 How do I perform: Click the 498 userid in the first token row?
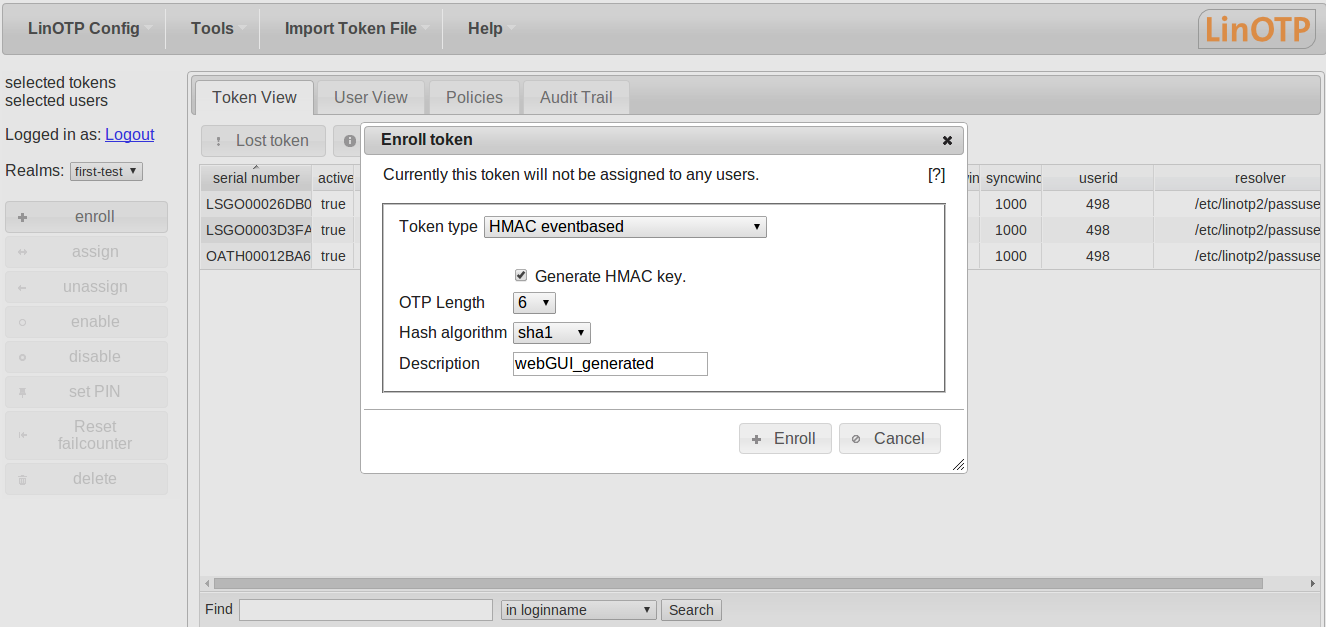tap(1098, 204)
